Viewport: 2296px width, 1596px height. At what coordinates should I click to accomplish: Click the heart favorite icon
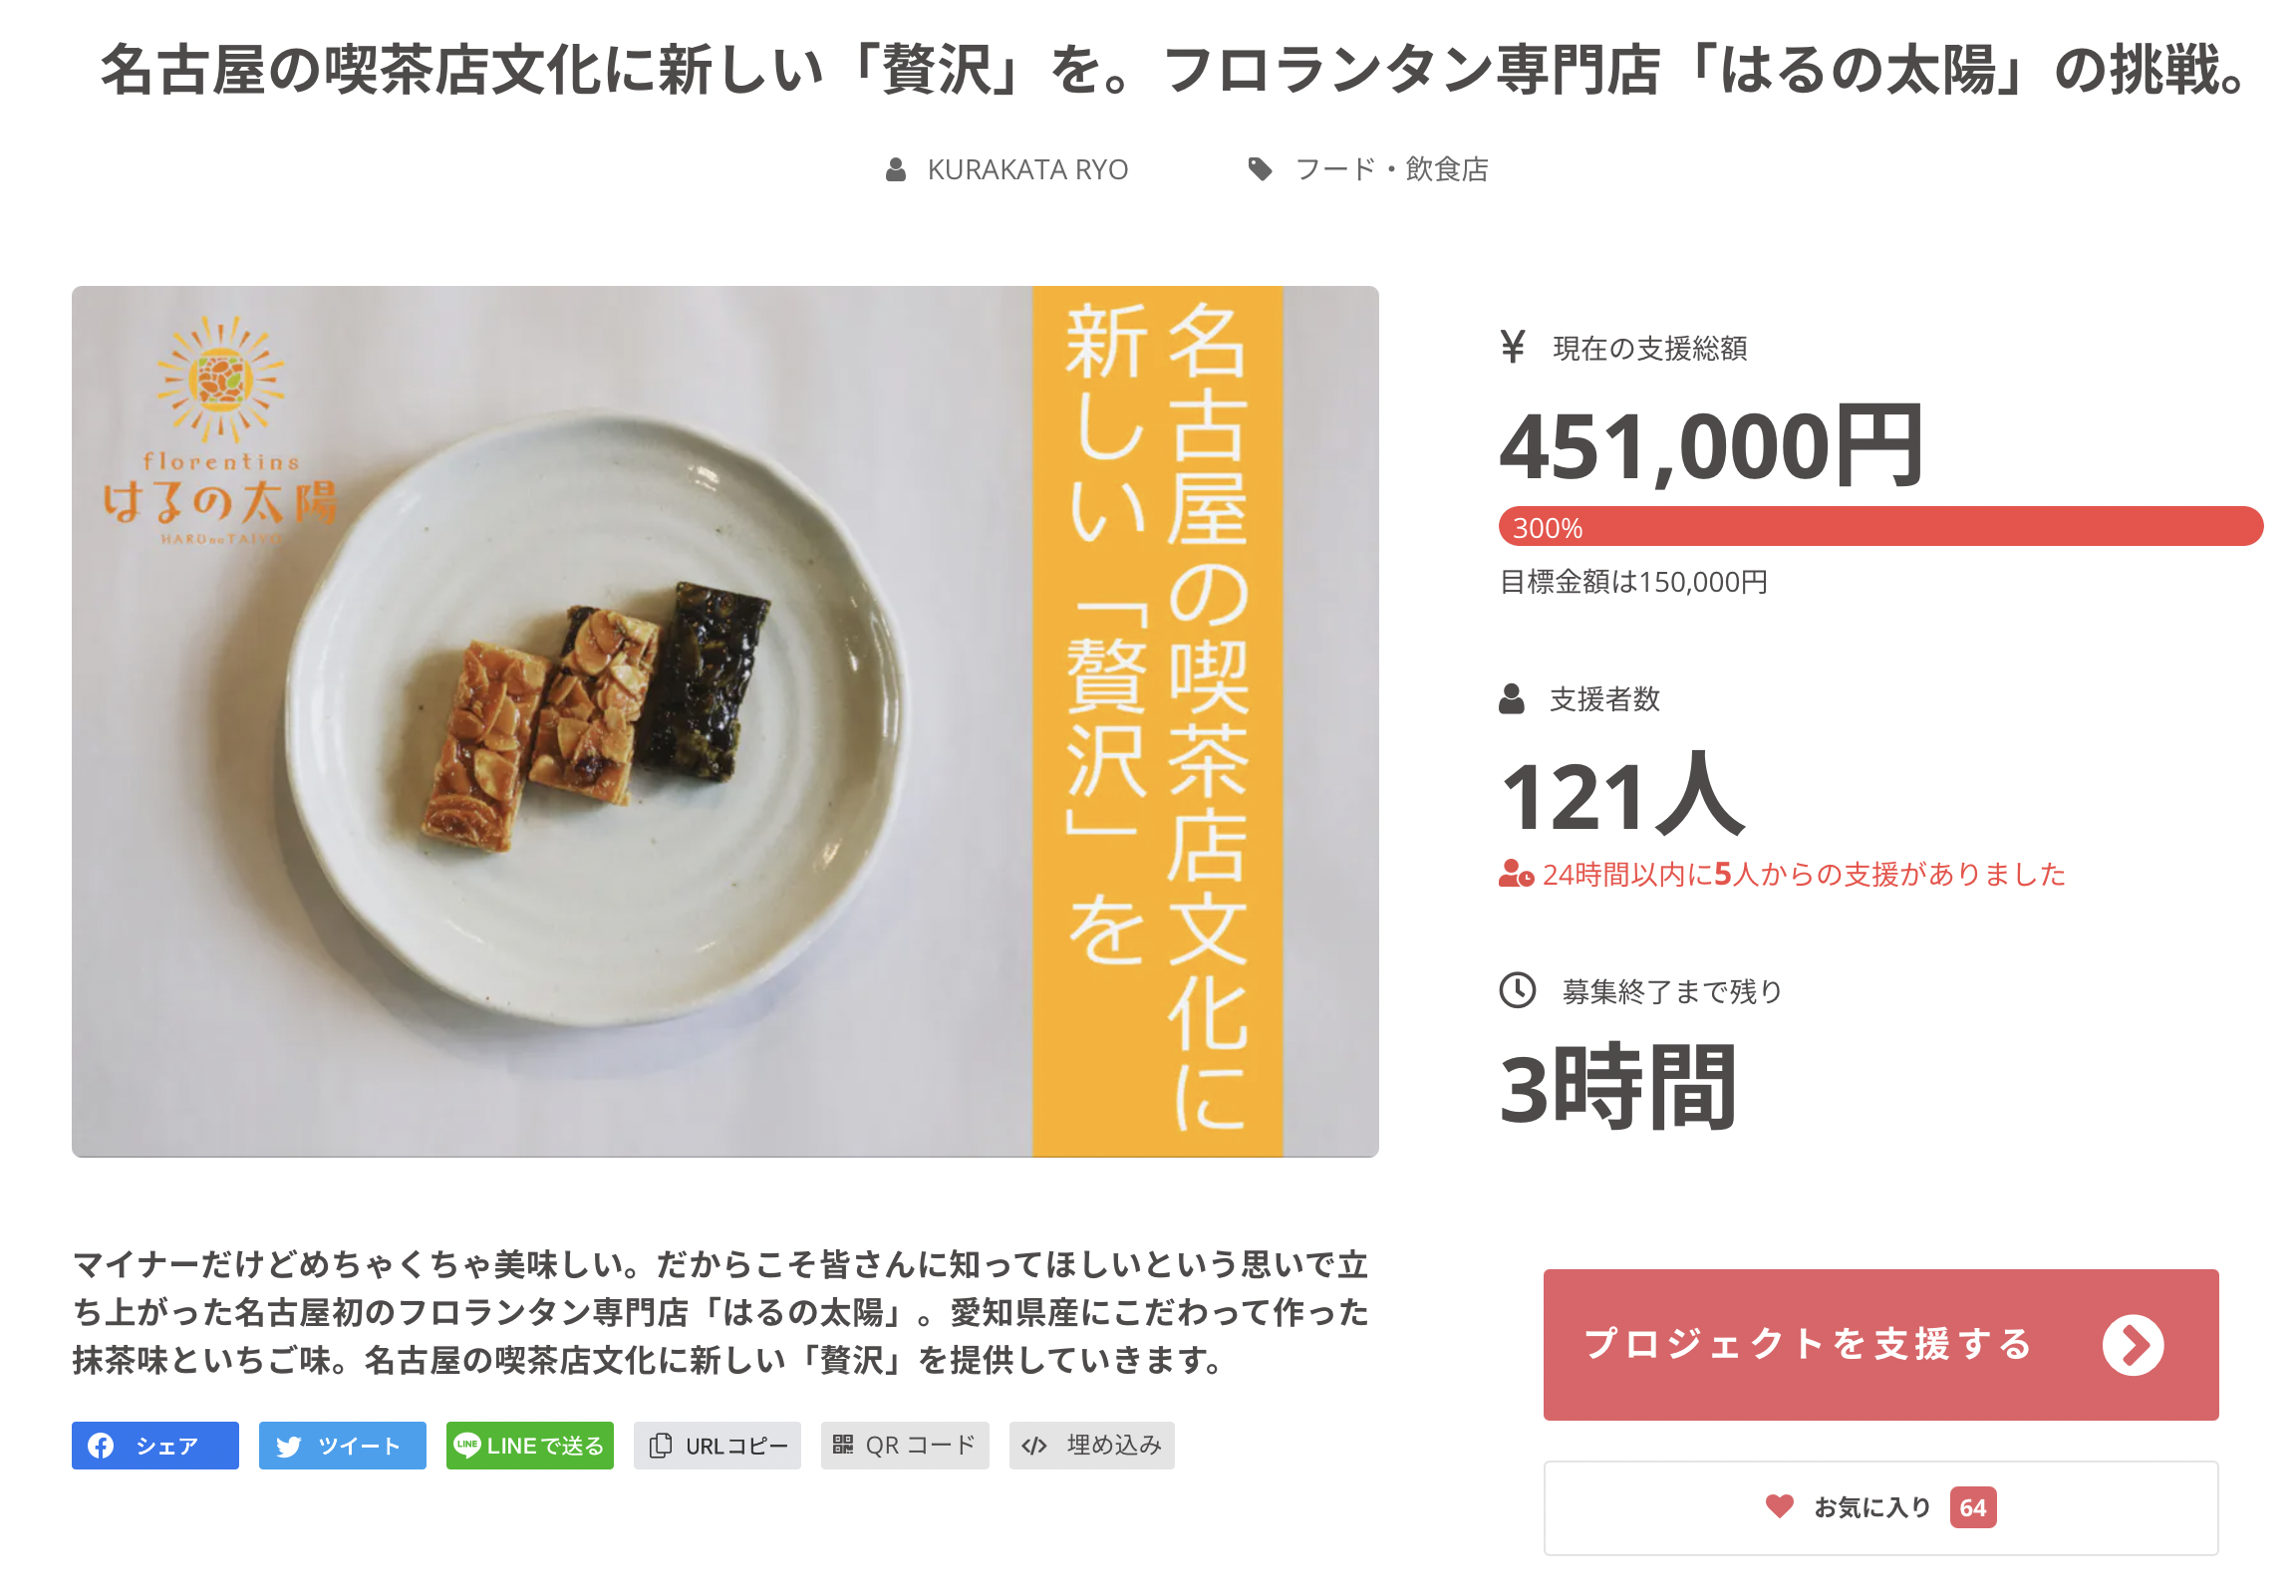(1779, 1506)
